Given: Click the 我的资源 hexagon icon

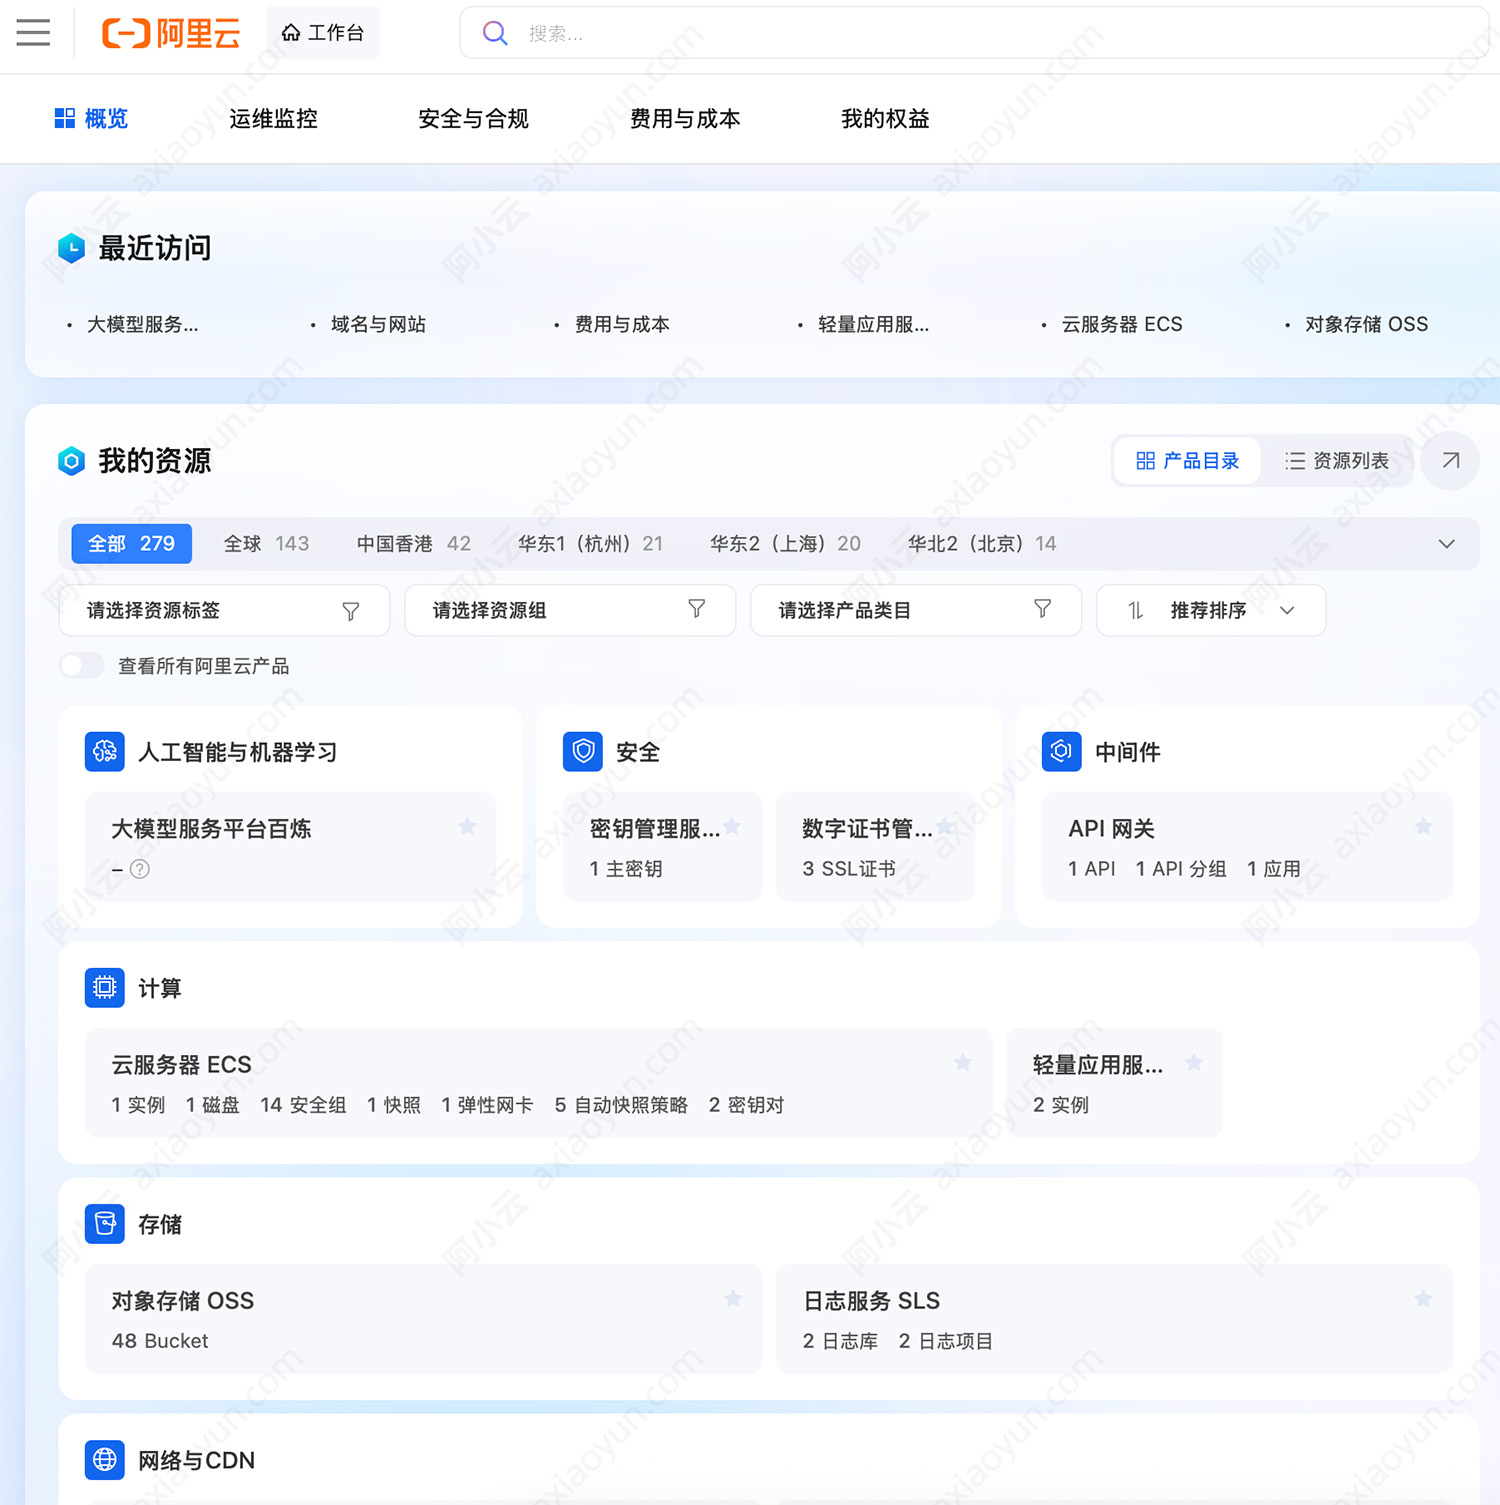Looking at the screenshot, I should pyautogui.click(x=71, y=461).
